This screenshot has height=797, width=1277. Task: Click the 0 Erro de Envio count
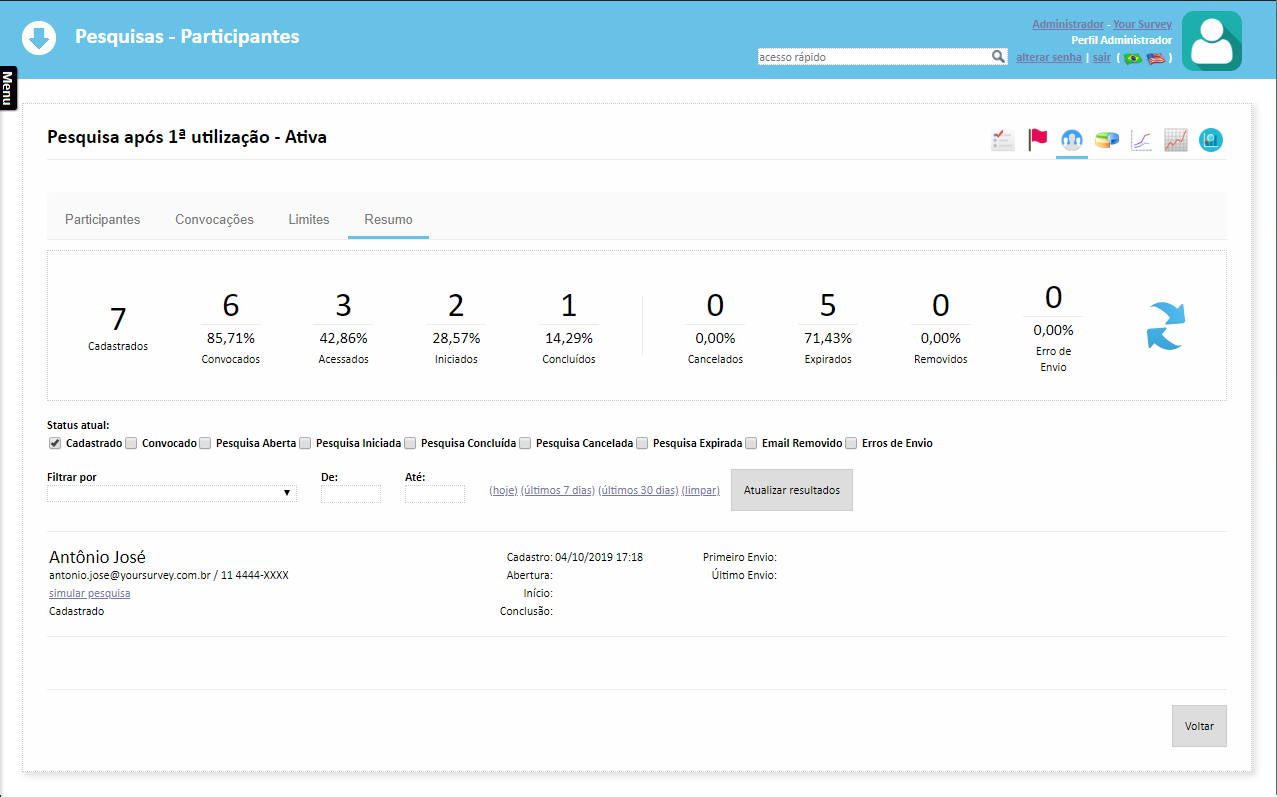pos(1053,297)
